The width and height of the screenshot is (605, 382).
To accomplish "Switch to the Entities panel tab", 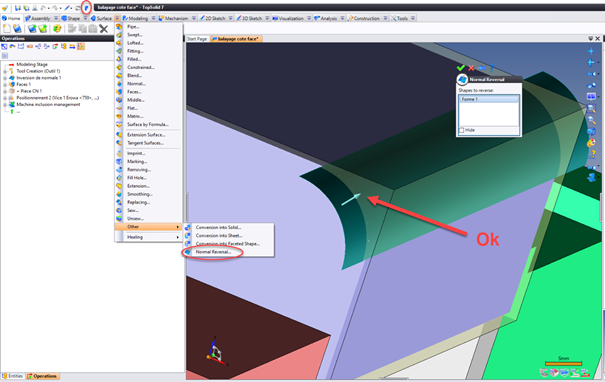I will tap(13, 376).
